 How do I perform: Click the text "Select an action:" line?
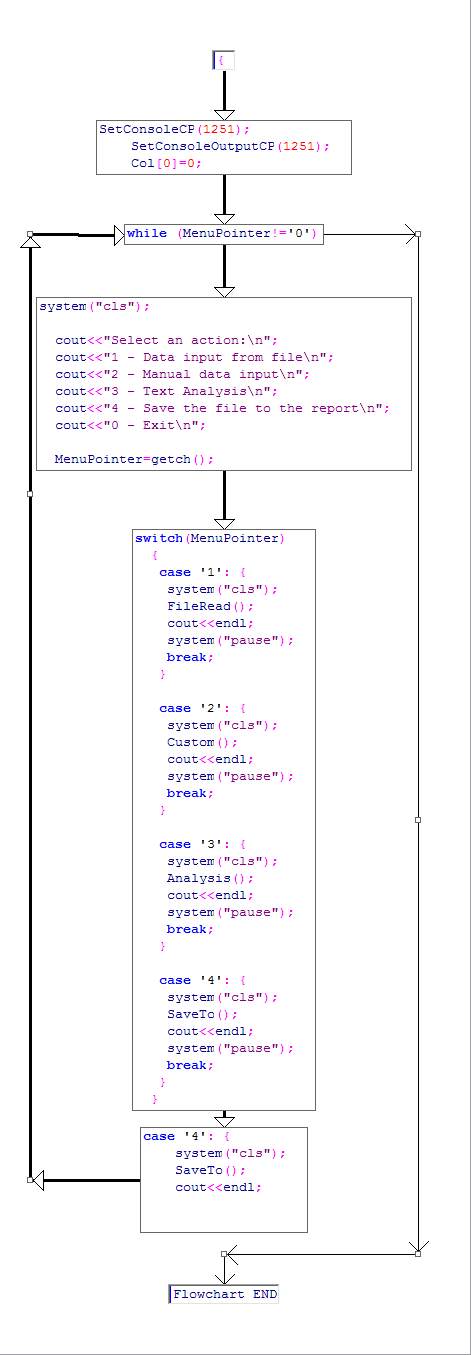167,340
